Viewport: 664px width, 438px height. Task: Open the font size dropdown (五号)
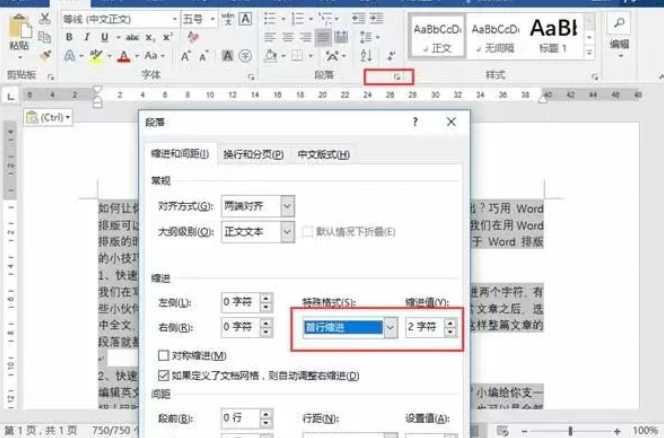click(x=213, y=19)
